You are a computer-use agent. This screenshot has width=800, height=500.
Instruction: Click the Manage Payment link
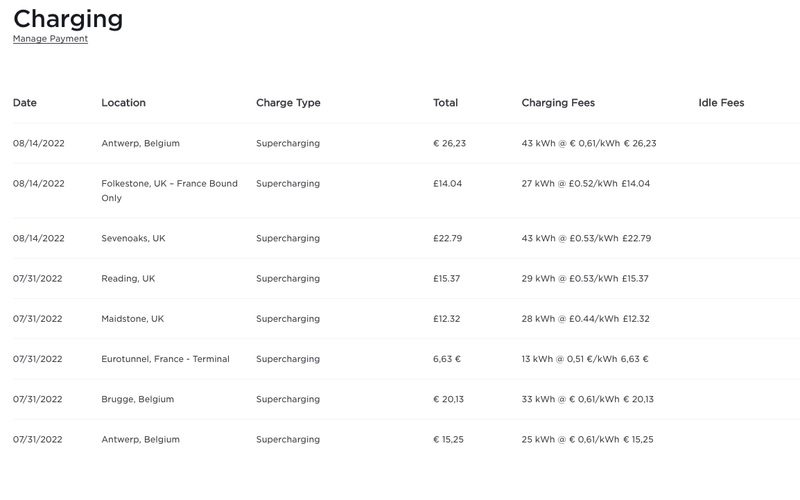tap(50, 39)
